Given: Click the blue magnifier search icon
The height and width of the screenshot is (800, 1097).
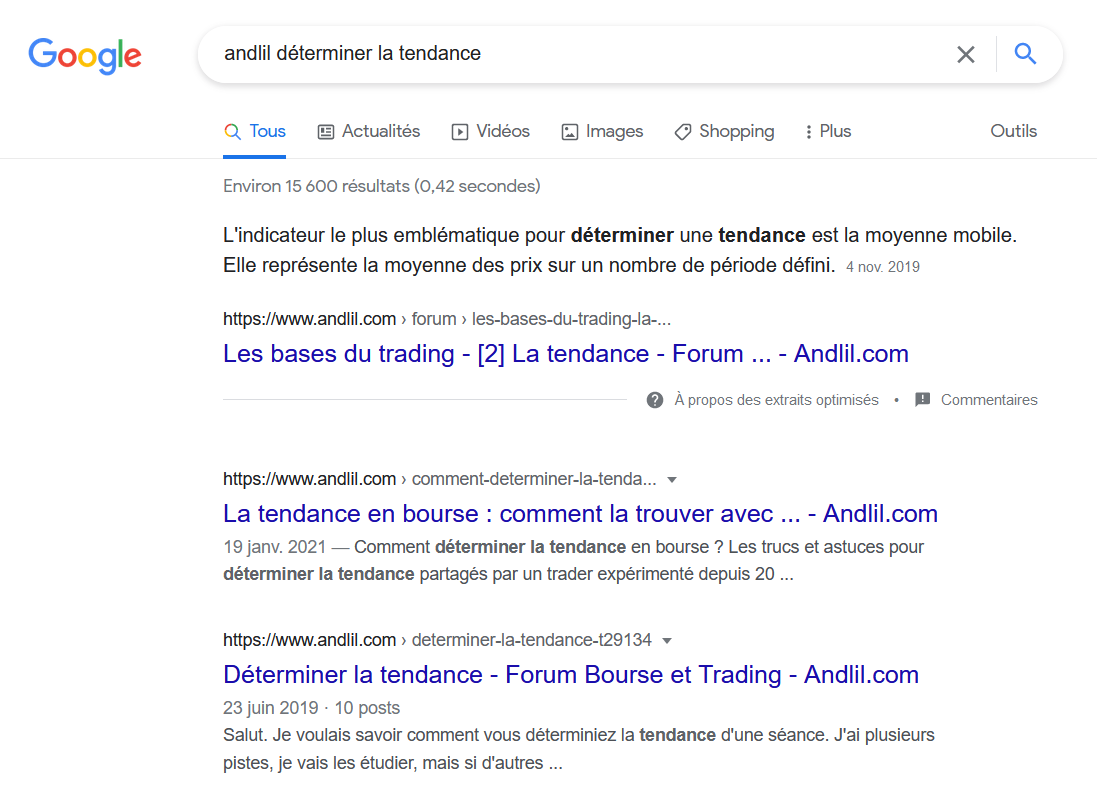Looking at the screenshot, I should tap(1025, 53).
